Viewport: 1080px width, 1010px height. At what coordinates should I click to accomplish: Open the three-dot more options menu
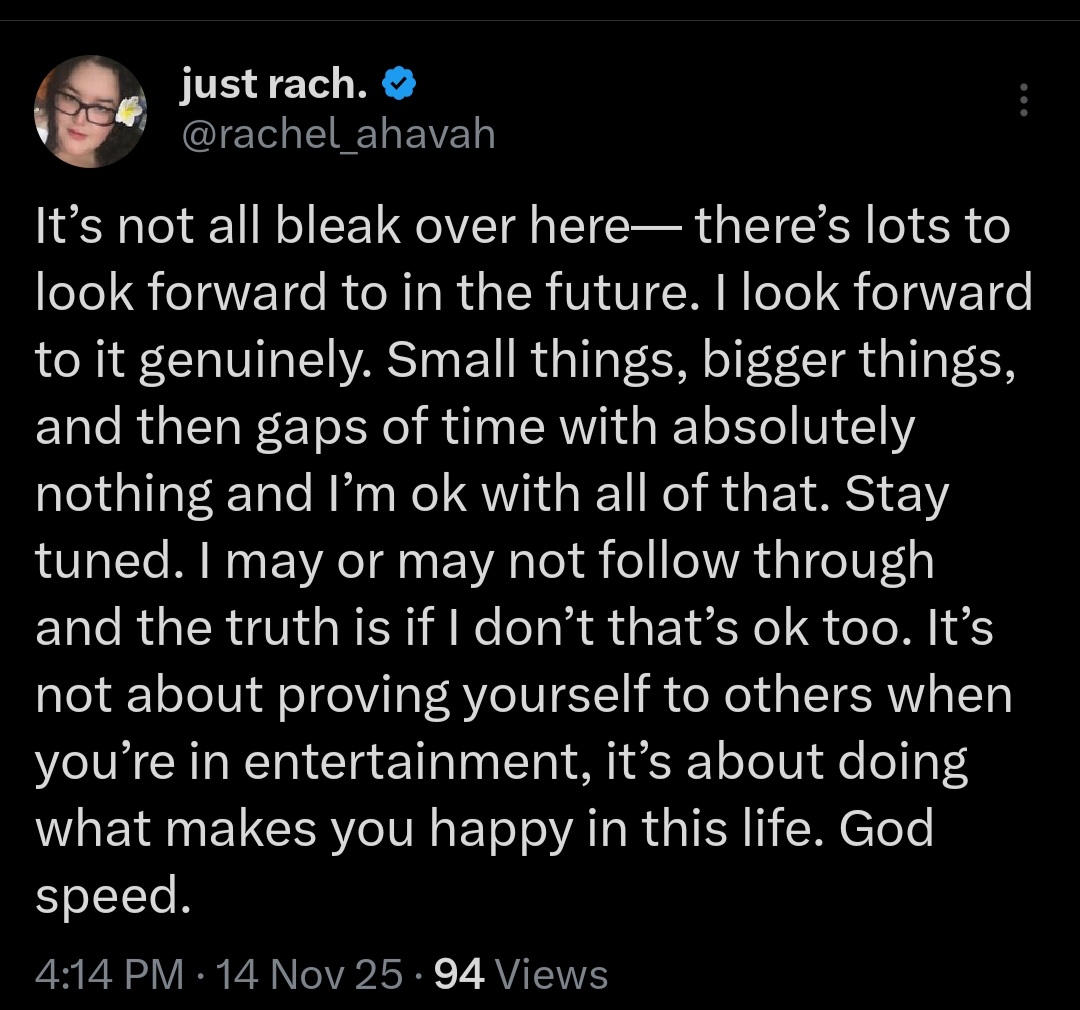coord(1022,100)
